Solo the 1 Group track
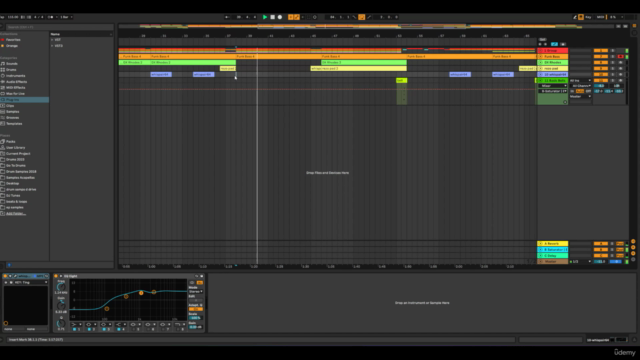 (x=613, y=51)
